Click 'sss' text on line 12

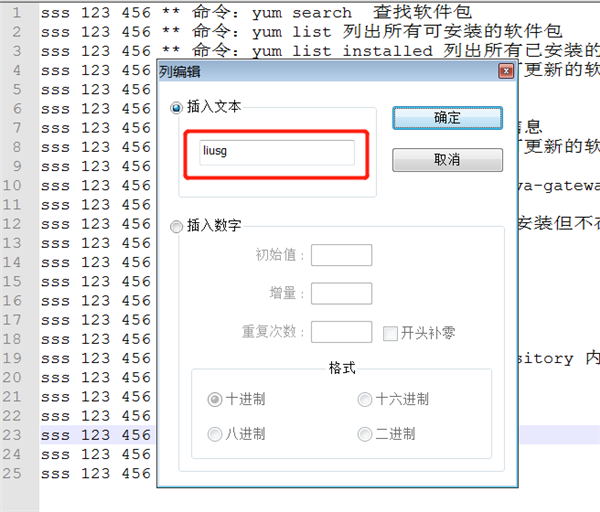click(x=55, y=224)
